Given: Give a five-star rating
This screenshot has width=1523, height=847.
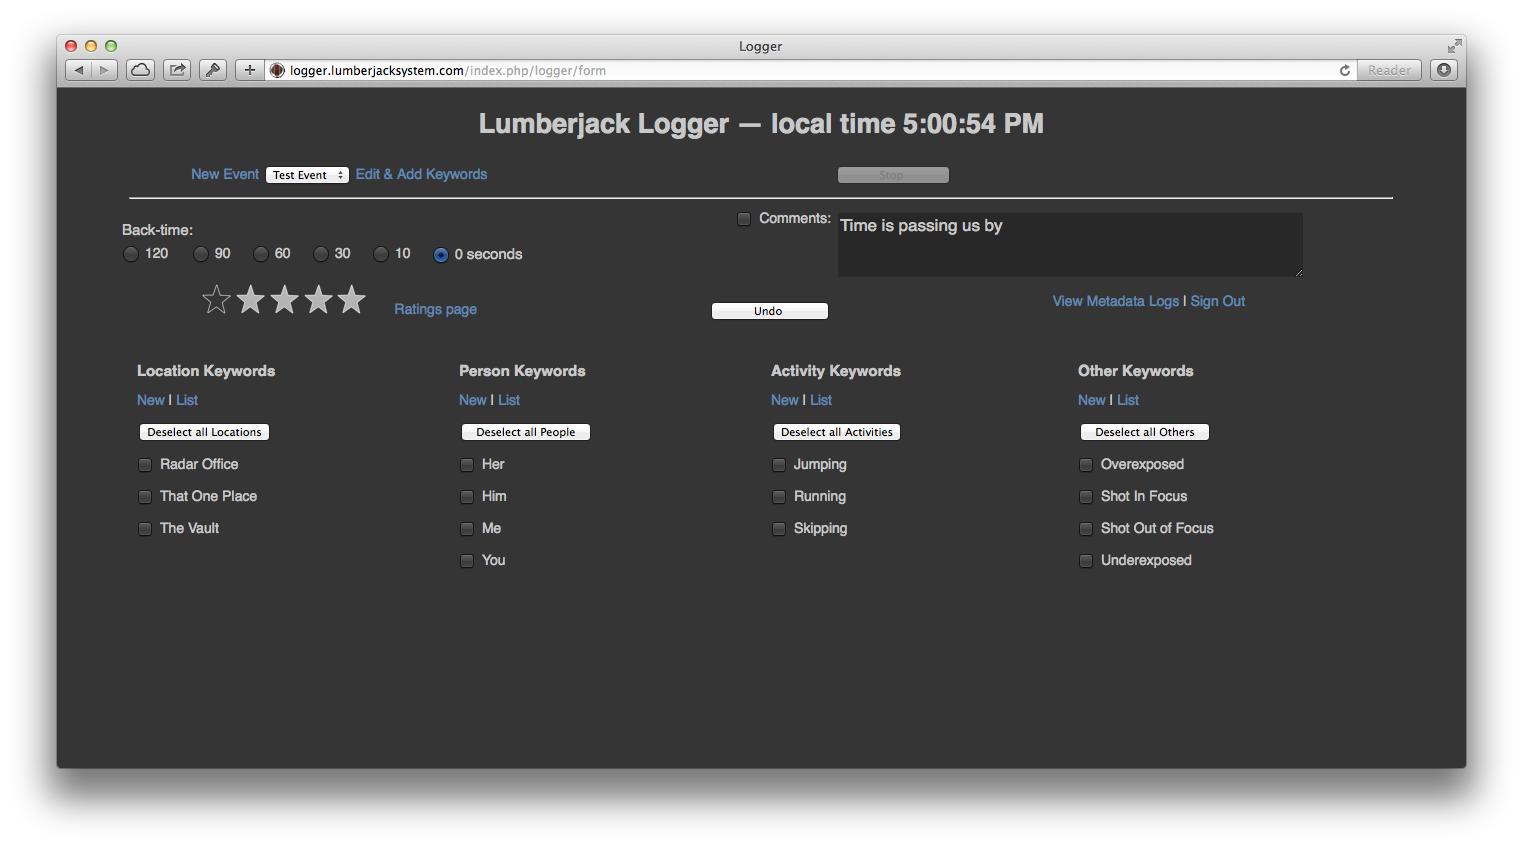Looking at the screenshot, I should pos(351,298).
